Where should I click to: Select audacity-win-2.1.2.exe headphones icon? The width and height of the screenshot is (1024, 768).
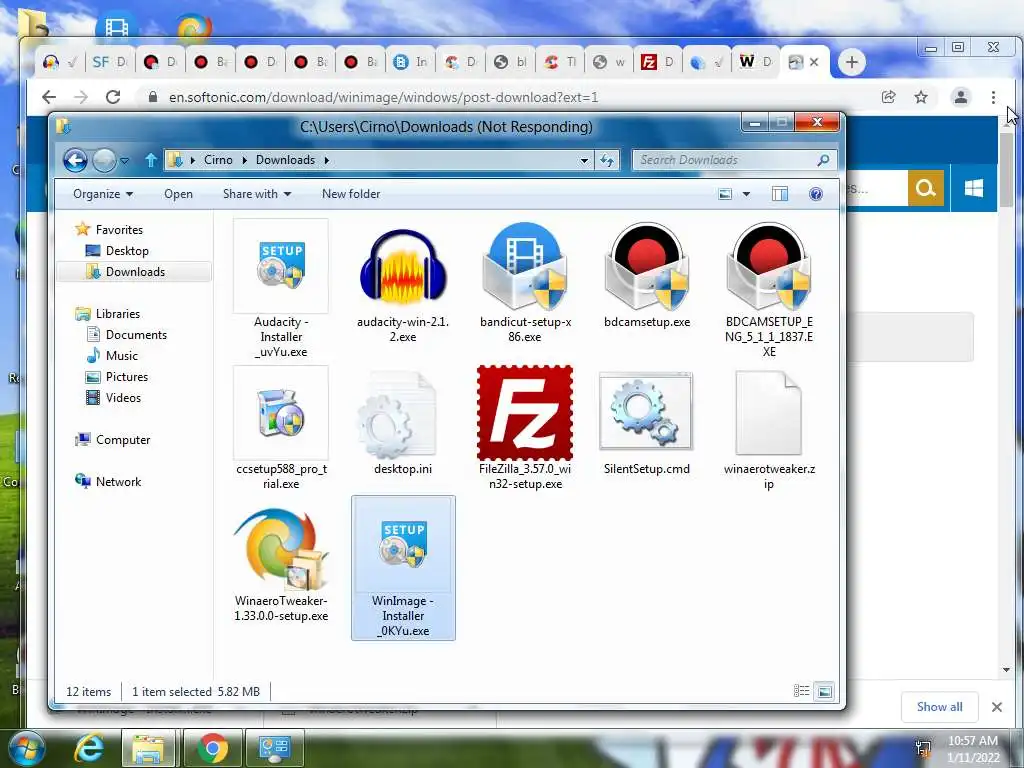pos(403,268)
